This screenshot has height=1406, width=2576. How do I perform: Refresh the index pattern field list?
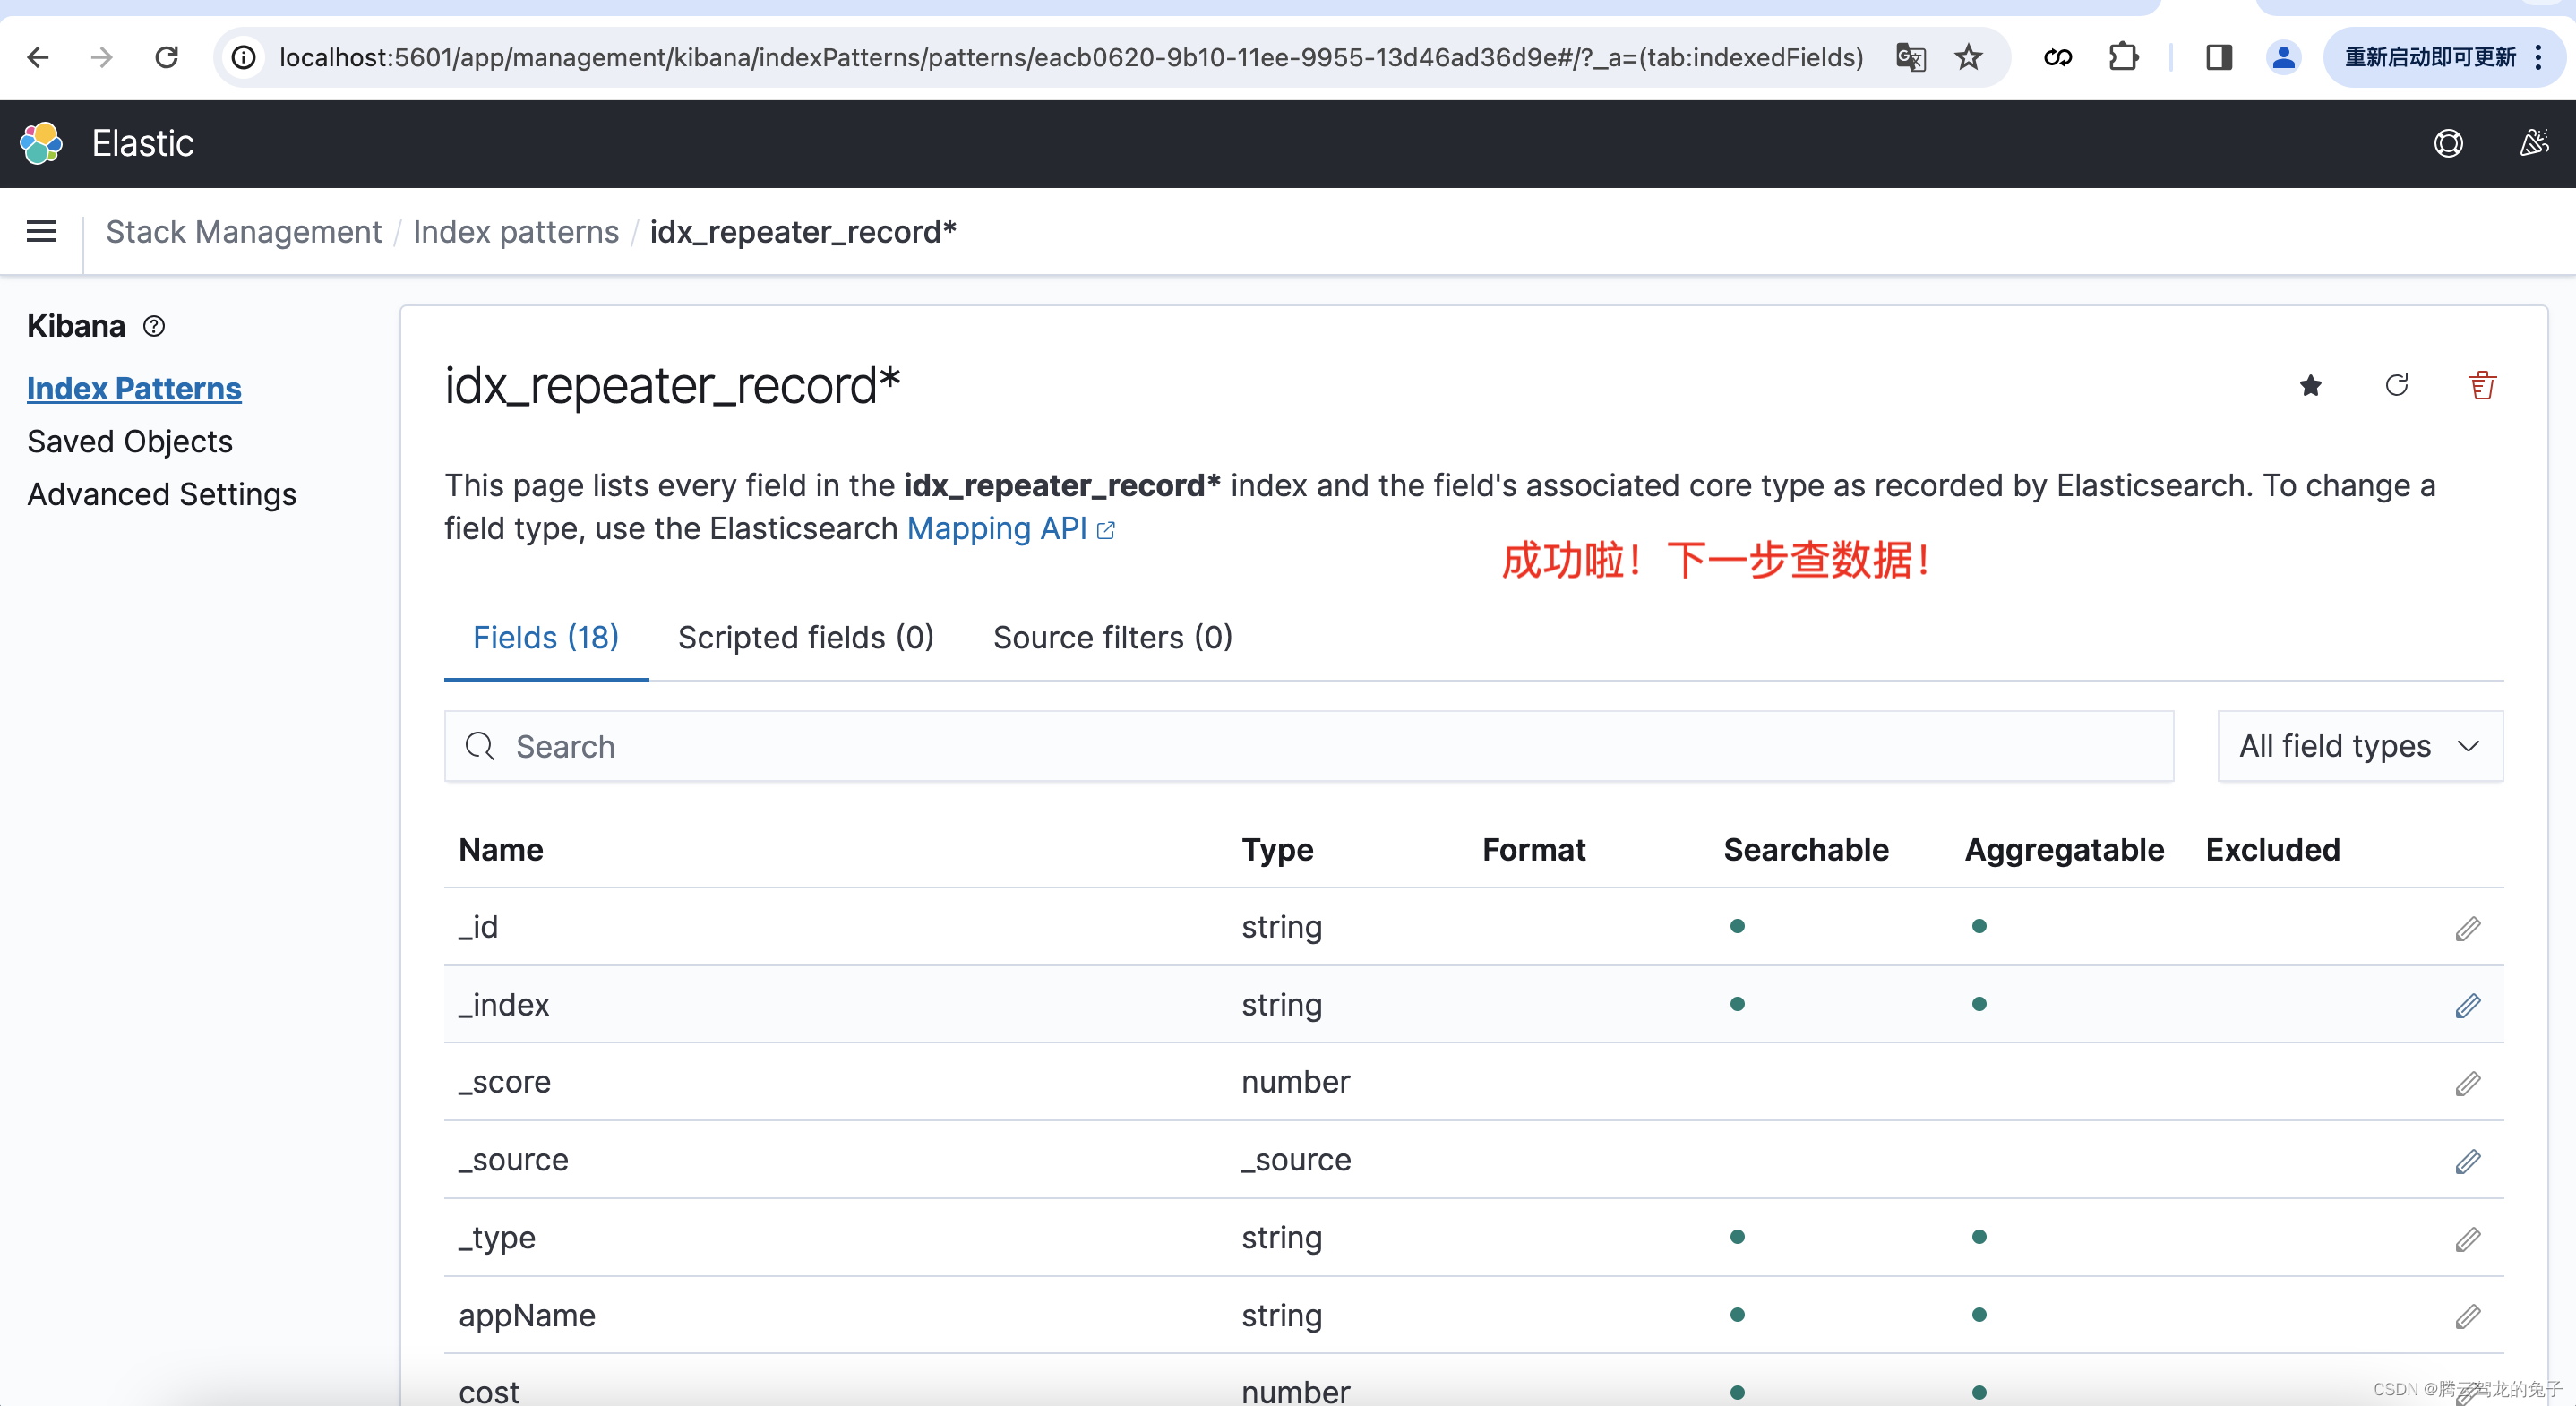point(2396,385)
